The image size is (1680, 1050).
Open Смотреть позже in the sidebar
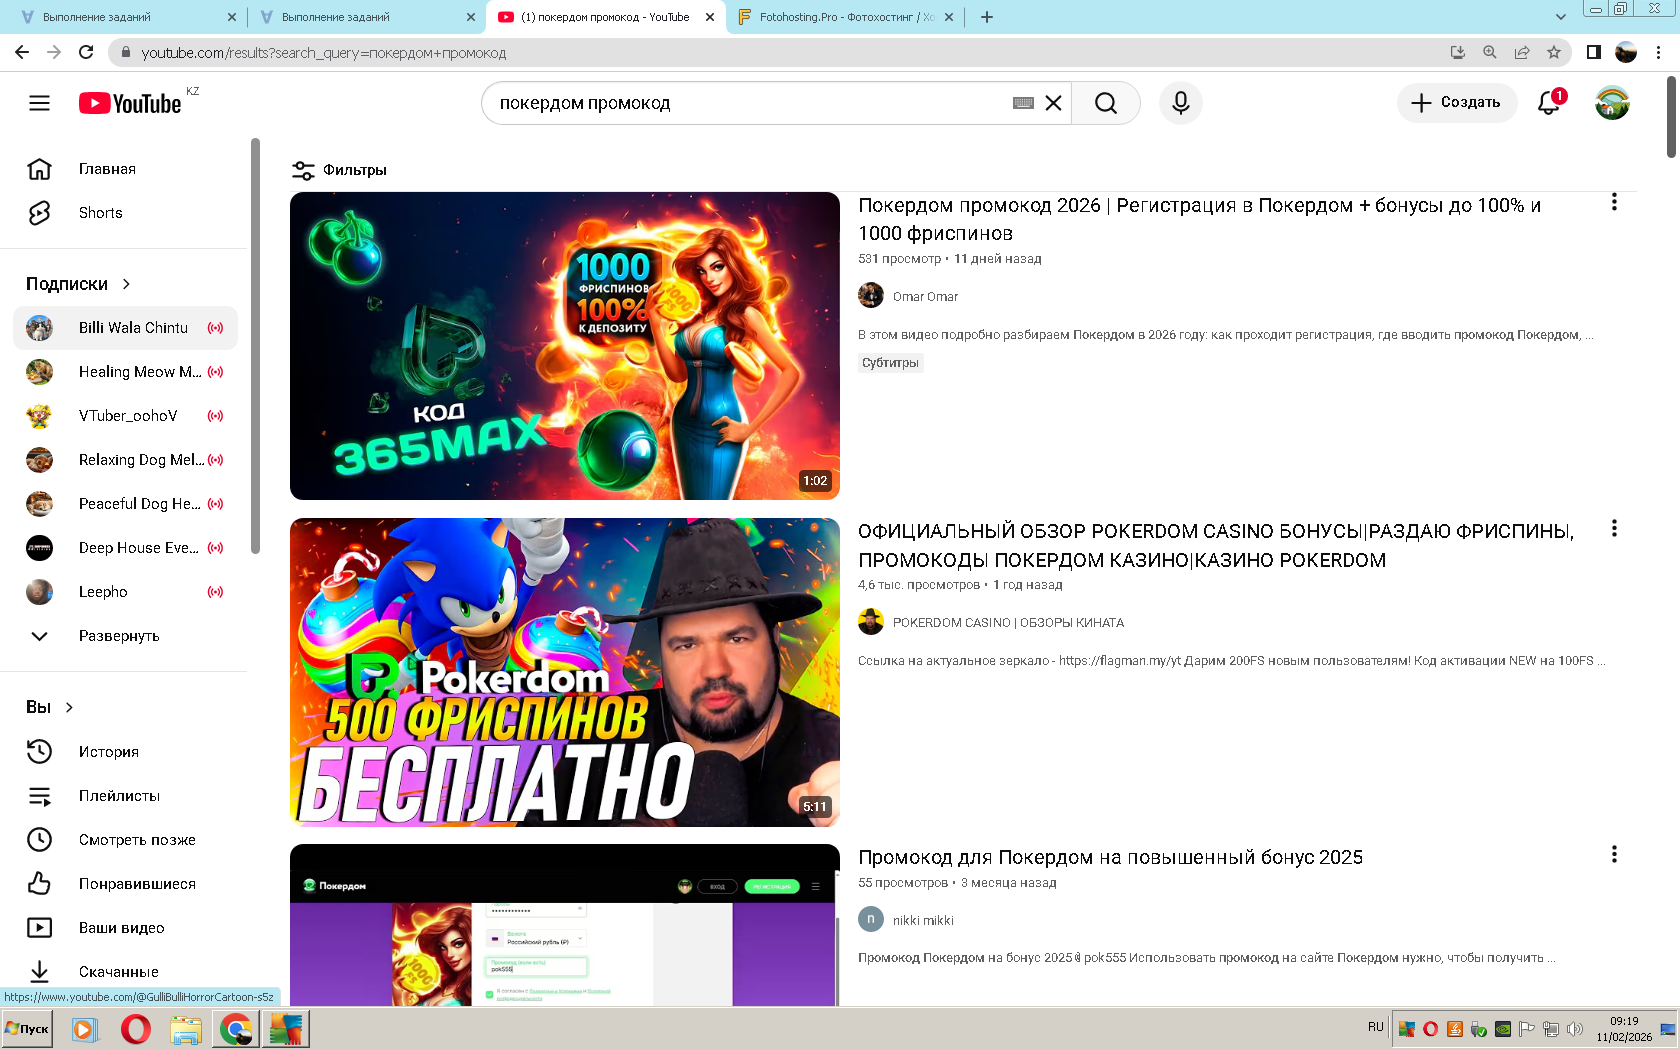coord(126,840)
